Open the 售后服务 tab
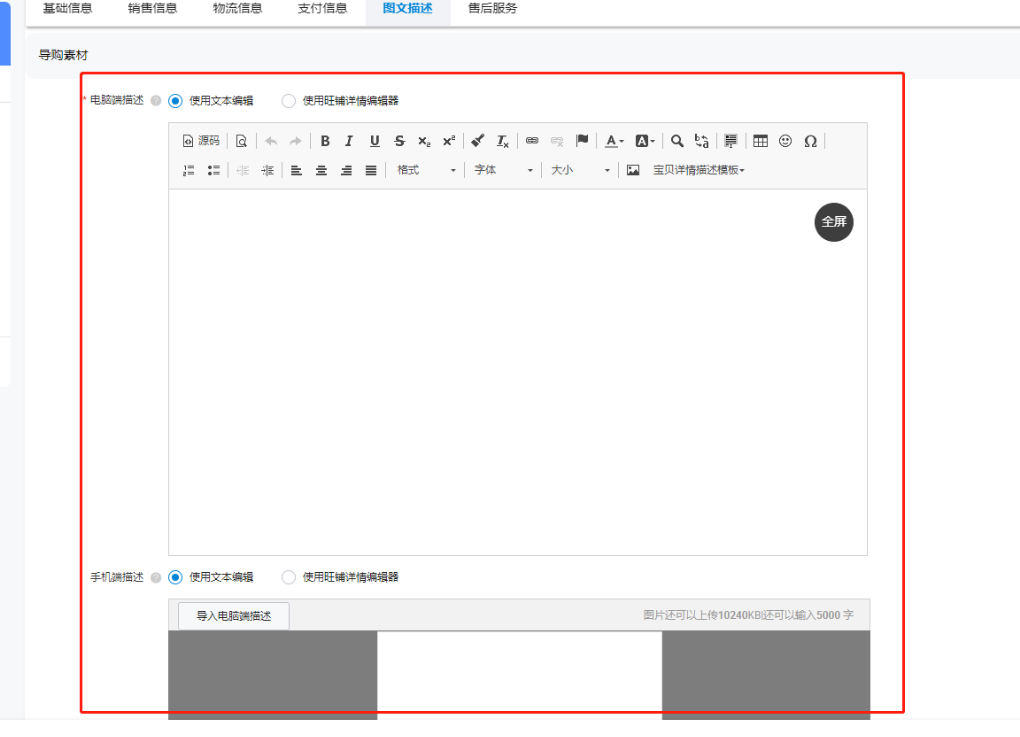This screenshot has width=1020, height=737. (492, 9)
